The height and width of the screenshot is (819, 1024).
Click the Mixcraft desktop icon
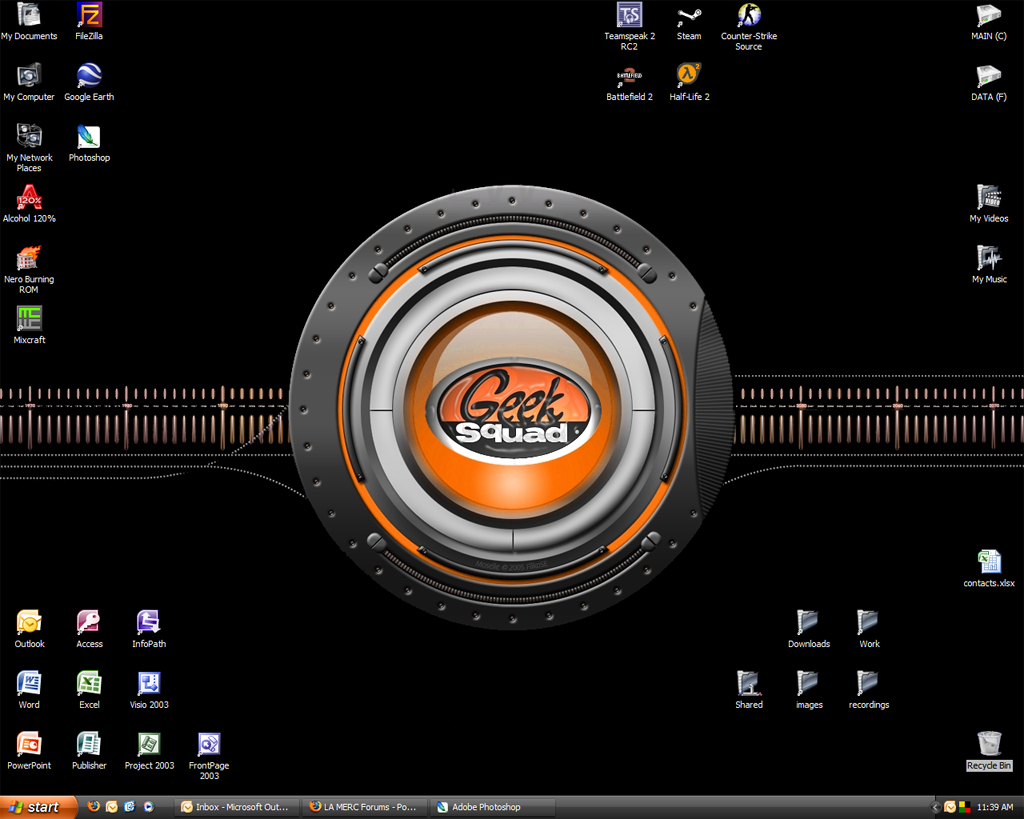point(29,325)
